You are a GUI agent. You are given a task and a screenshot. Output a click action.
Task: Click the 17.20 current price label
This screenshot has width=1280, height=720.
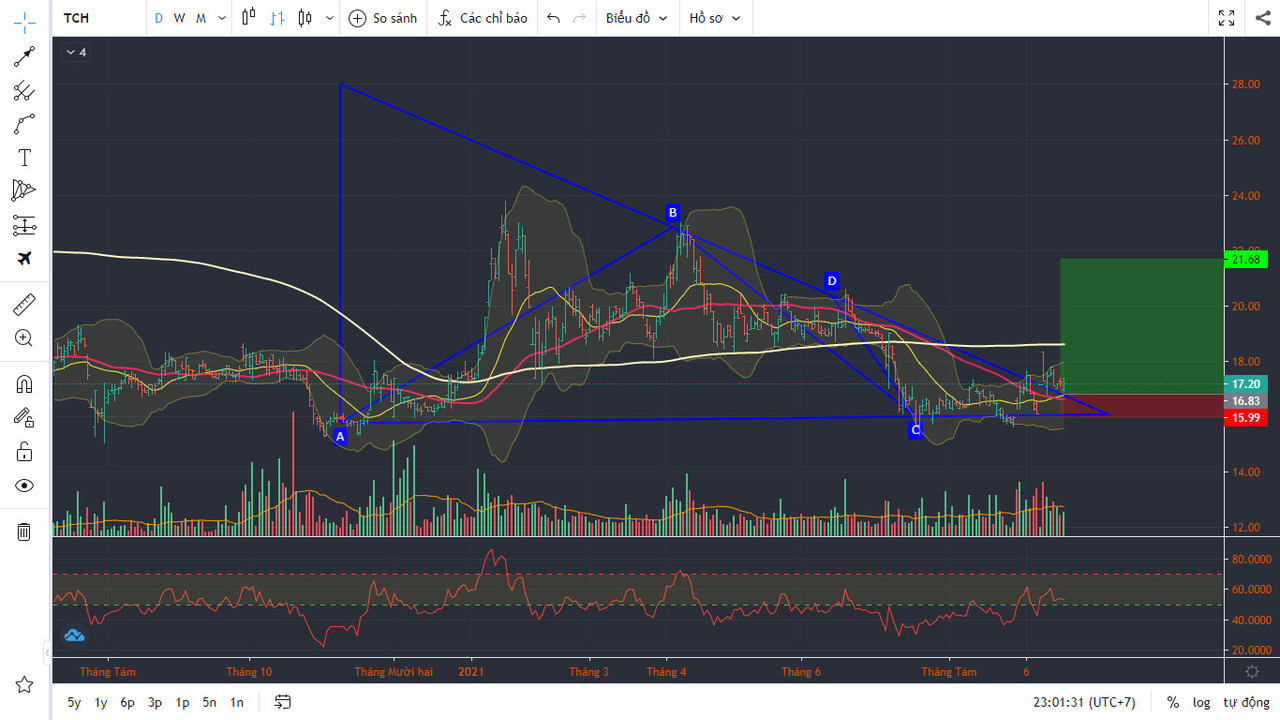point(1245,384)
